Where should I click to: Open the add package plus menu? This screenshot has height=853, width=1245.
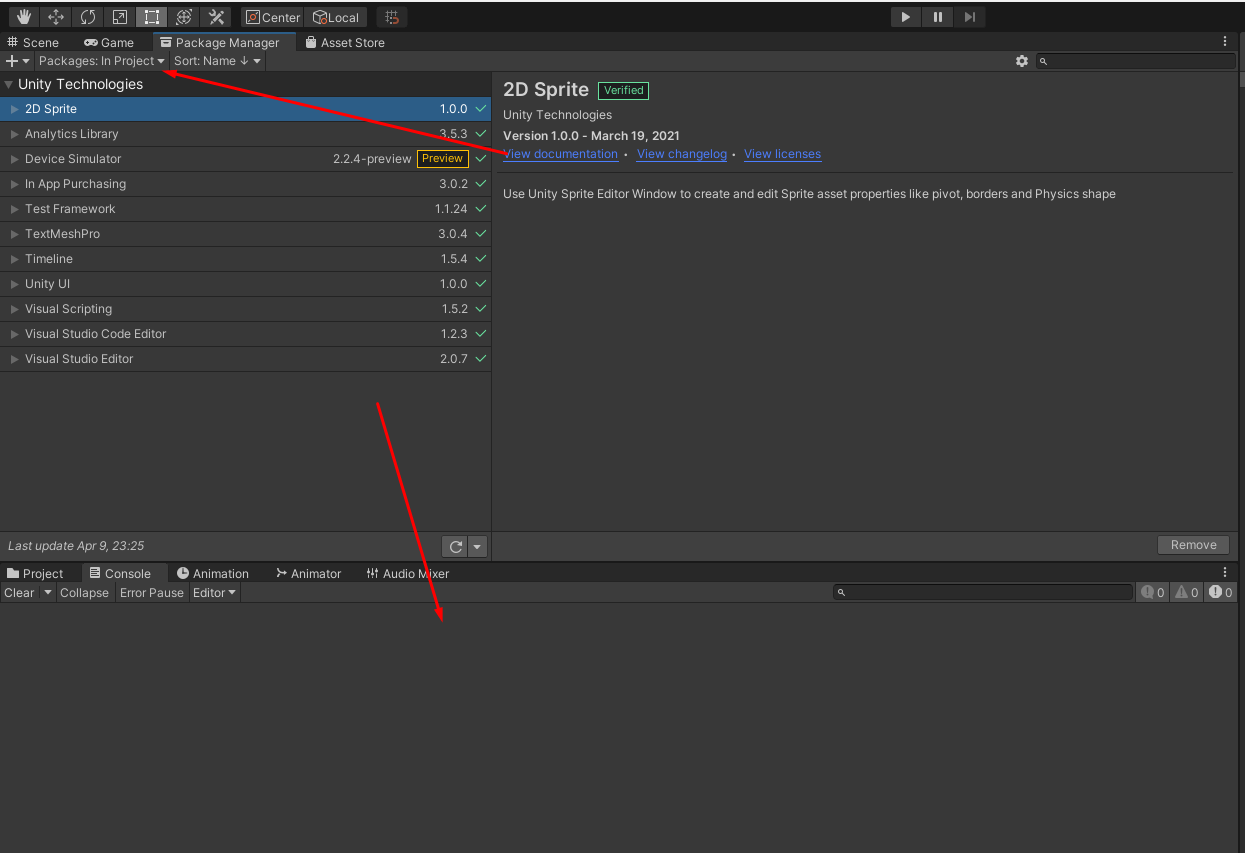18,61
